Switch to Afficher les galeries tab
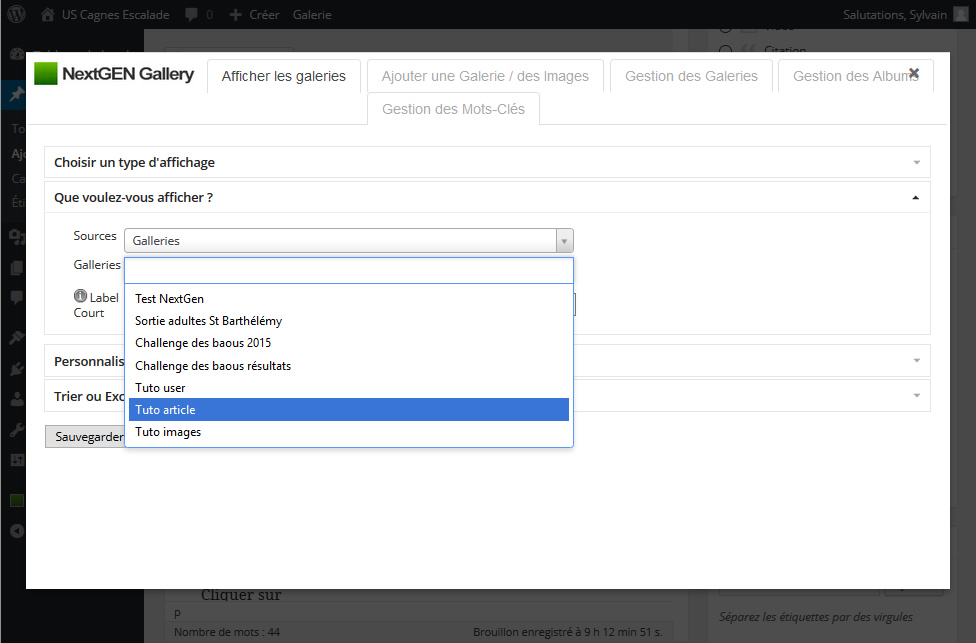 tap(283, 76)
